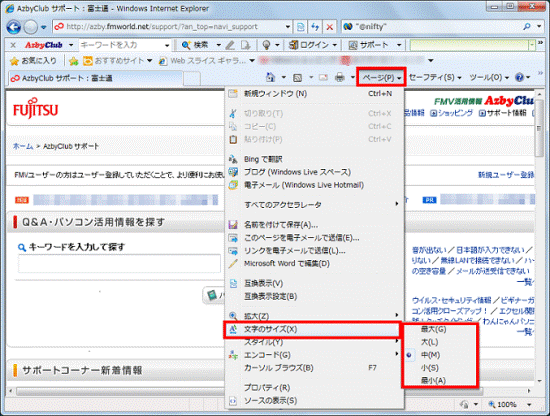Click the red Stop loading icon
Image resolution: width=550 pixels, height=416 pixels.
[x=329, y=27]
